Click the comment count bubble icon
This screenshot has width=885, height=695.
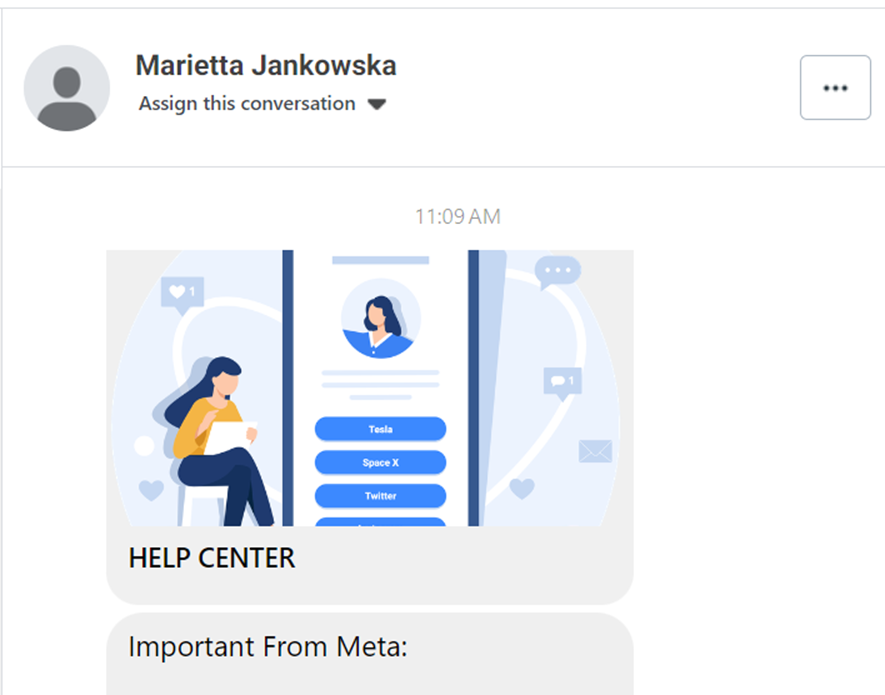562,382
